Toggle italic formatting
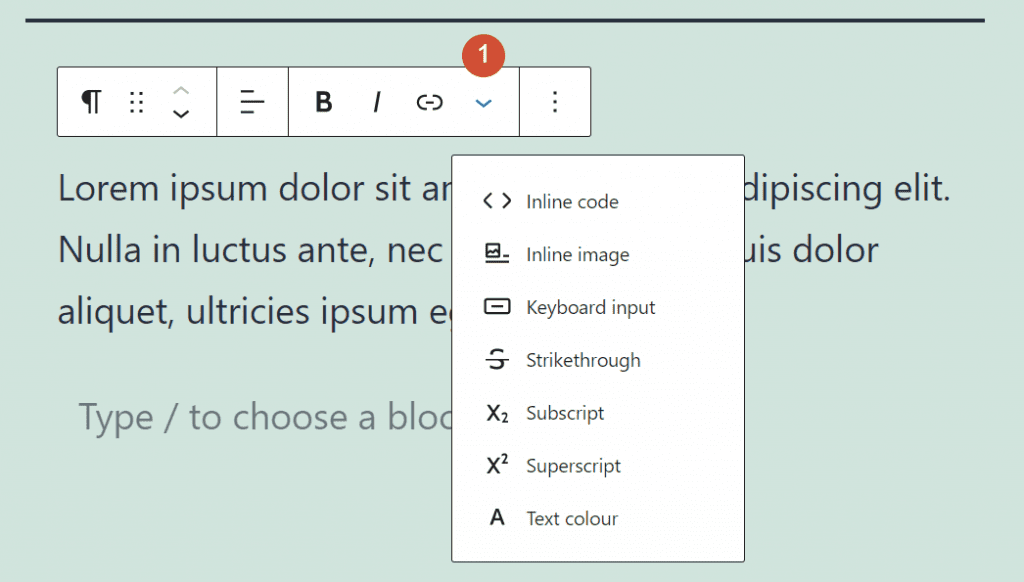The width and height of the screenshot is (1024, 582). pyautogui.click(x=376, y=101)
